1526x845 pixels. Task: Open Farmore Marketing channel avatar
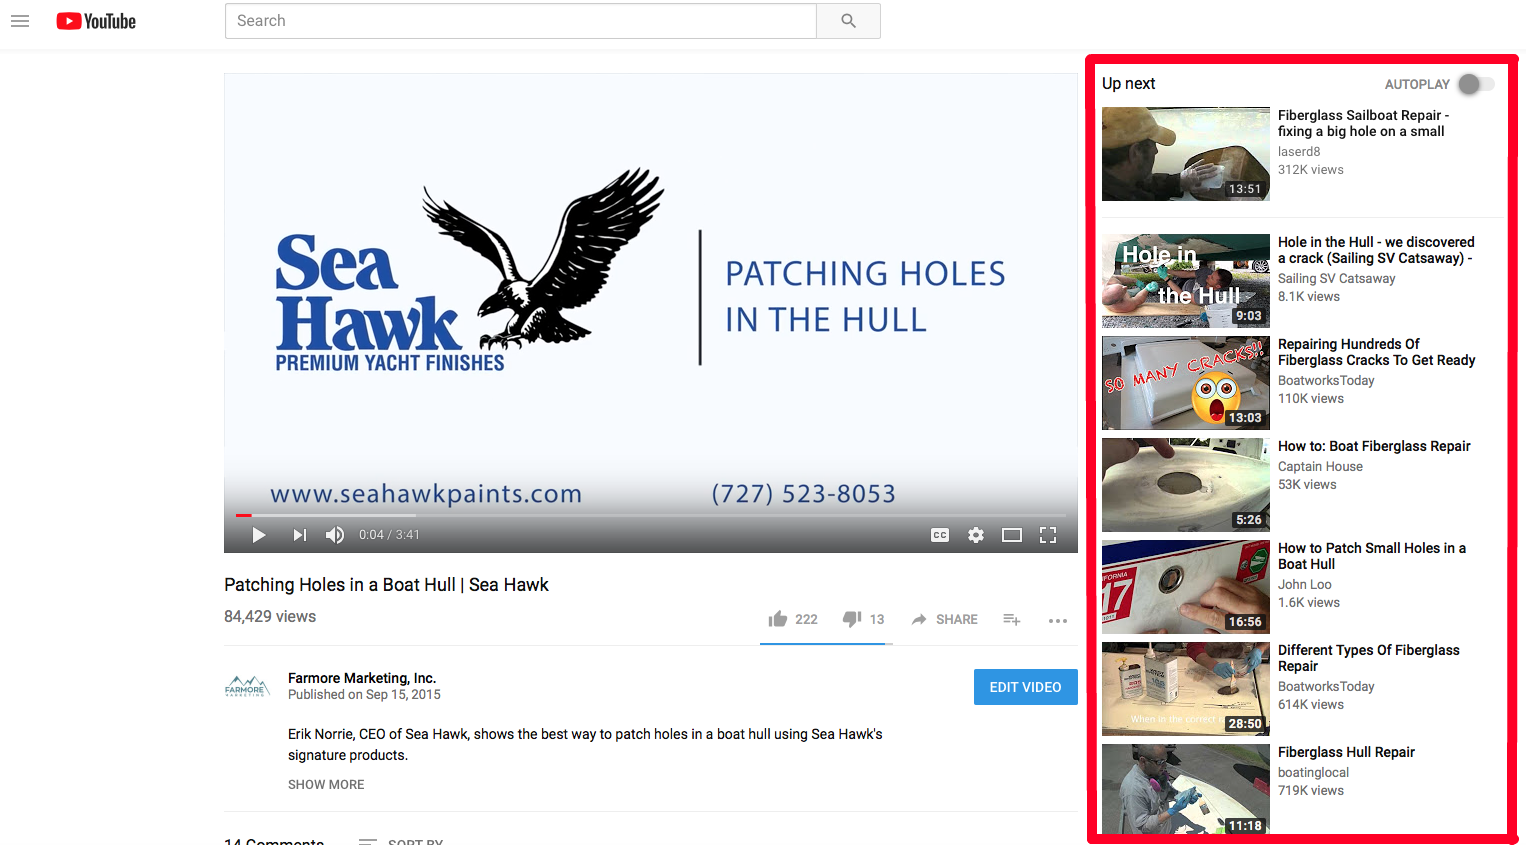pyautogui.click(x=246, y=687)
